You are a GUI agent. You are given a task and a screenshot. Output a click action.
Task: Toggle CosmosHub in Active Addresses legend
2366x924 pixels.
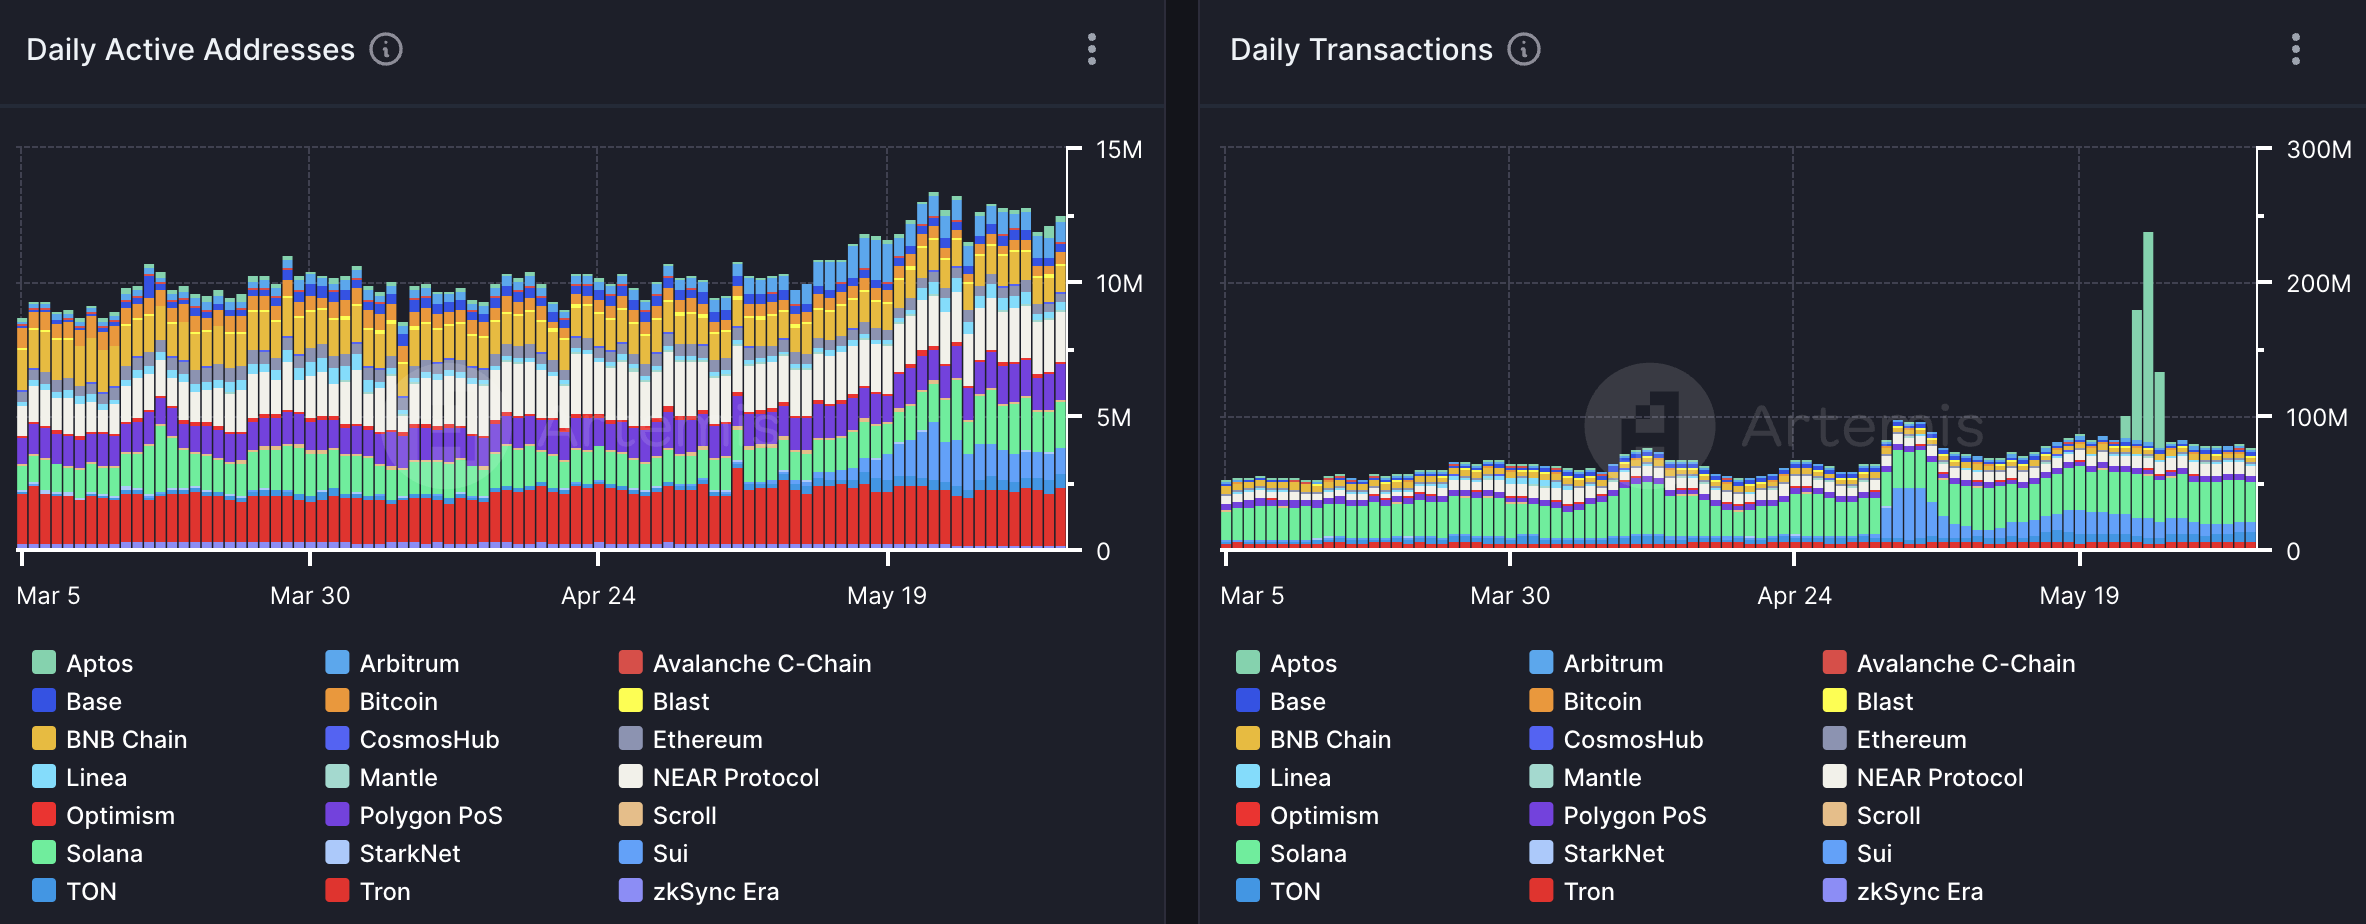(x=412, y=739)
